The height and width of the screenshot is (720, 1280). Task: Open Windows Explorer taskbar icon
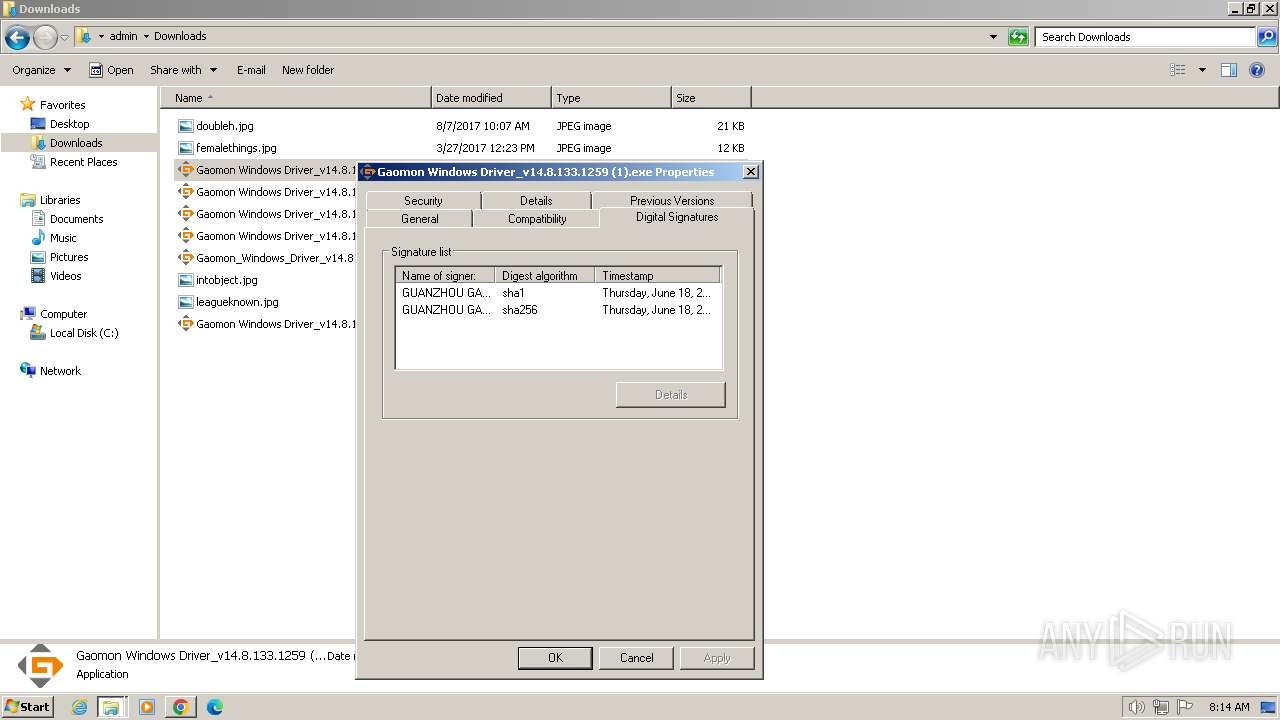111,707
